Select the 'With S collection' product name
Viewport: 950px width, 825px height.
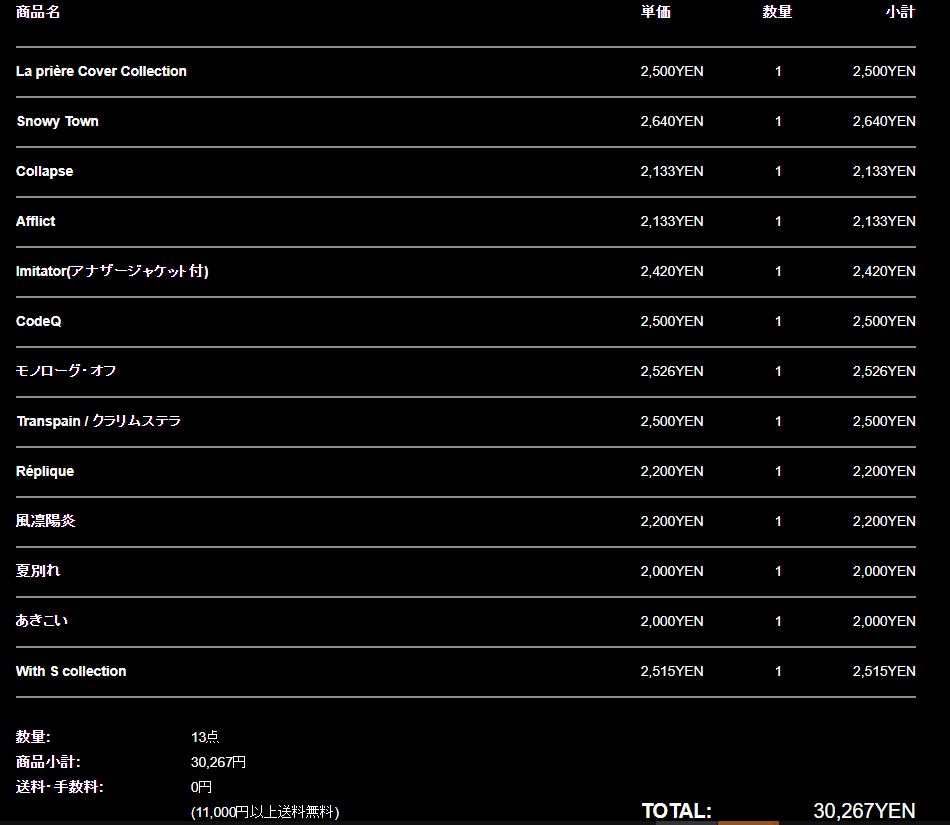[x=71, y=671]
